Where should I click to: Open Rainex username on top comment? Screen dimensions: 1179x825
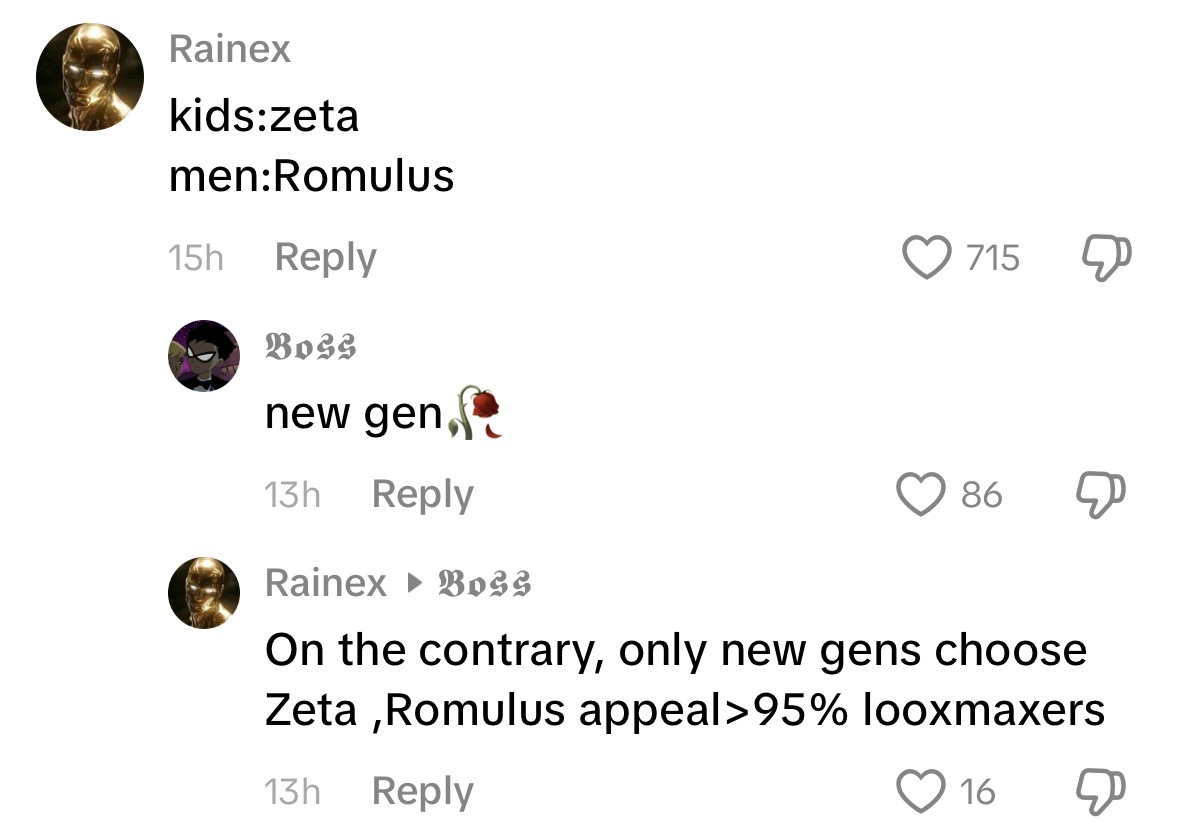pos(230,48)
